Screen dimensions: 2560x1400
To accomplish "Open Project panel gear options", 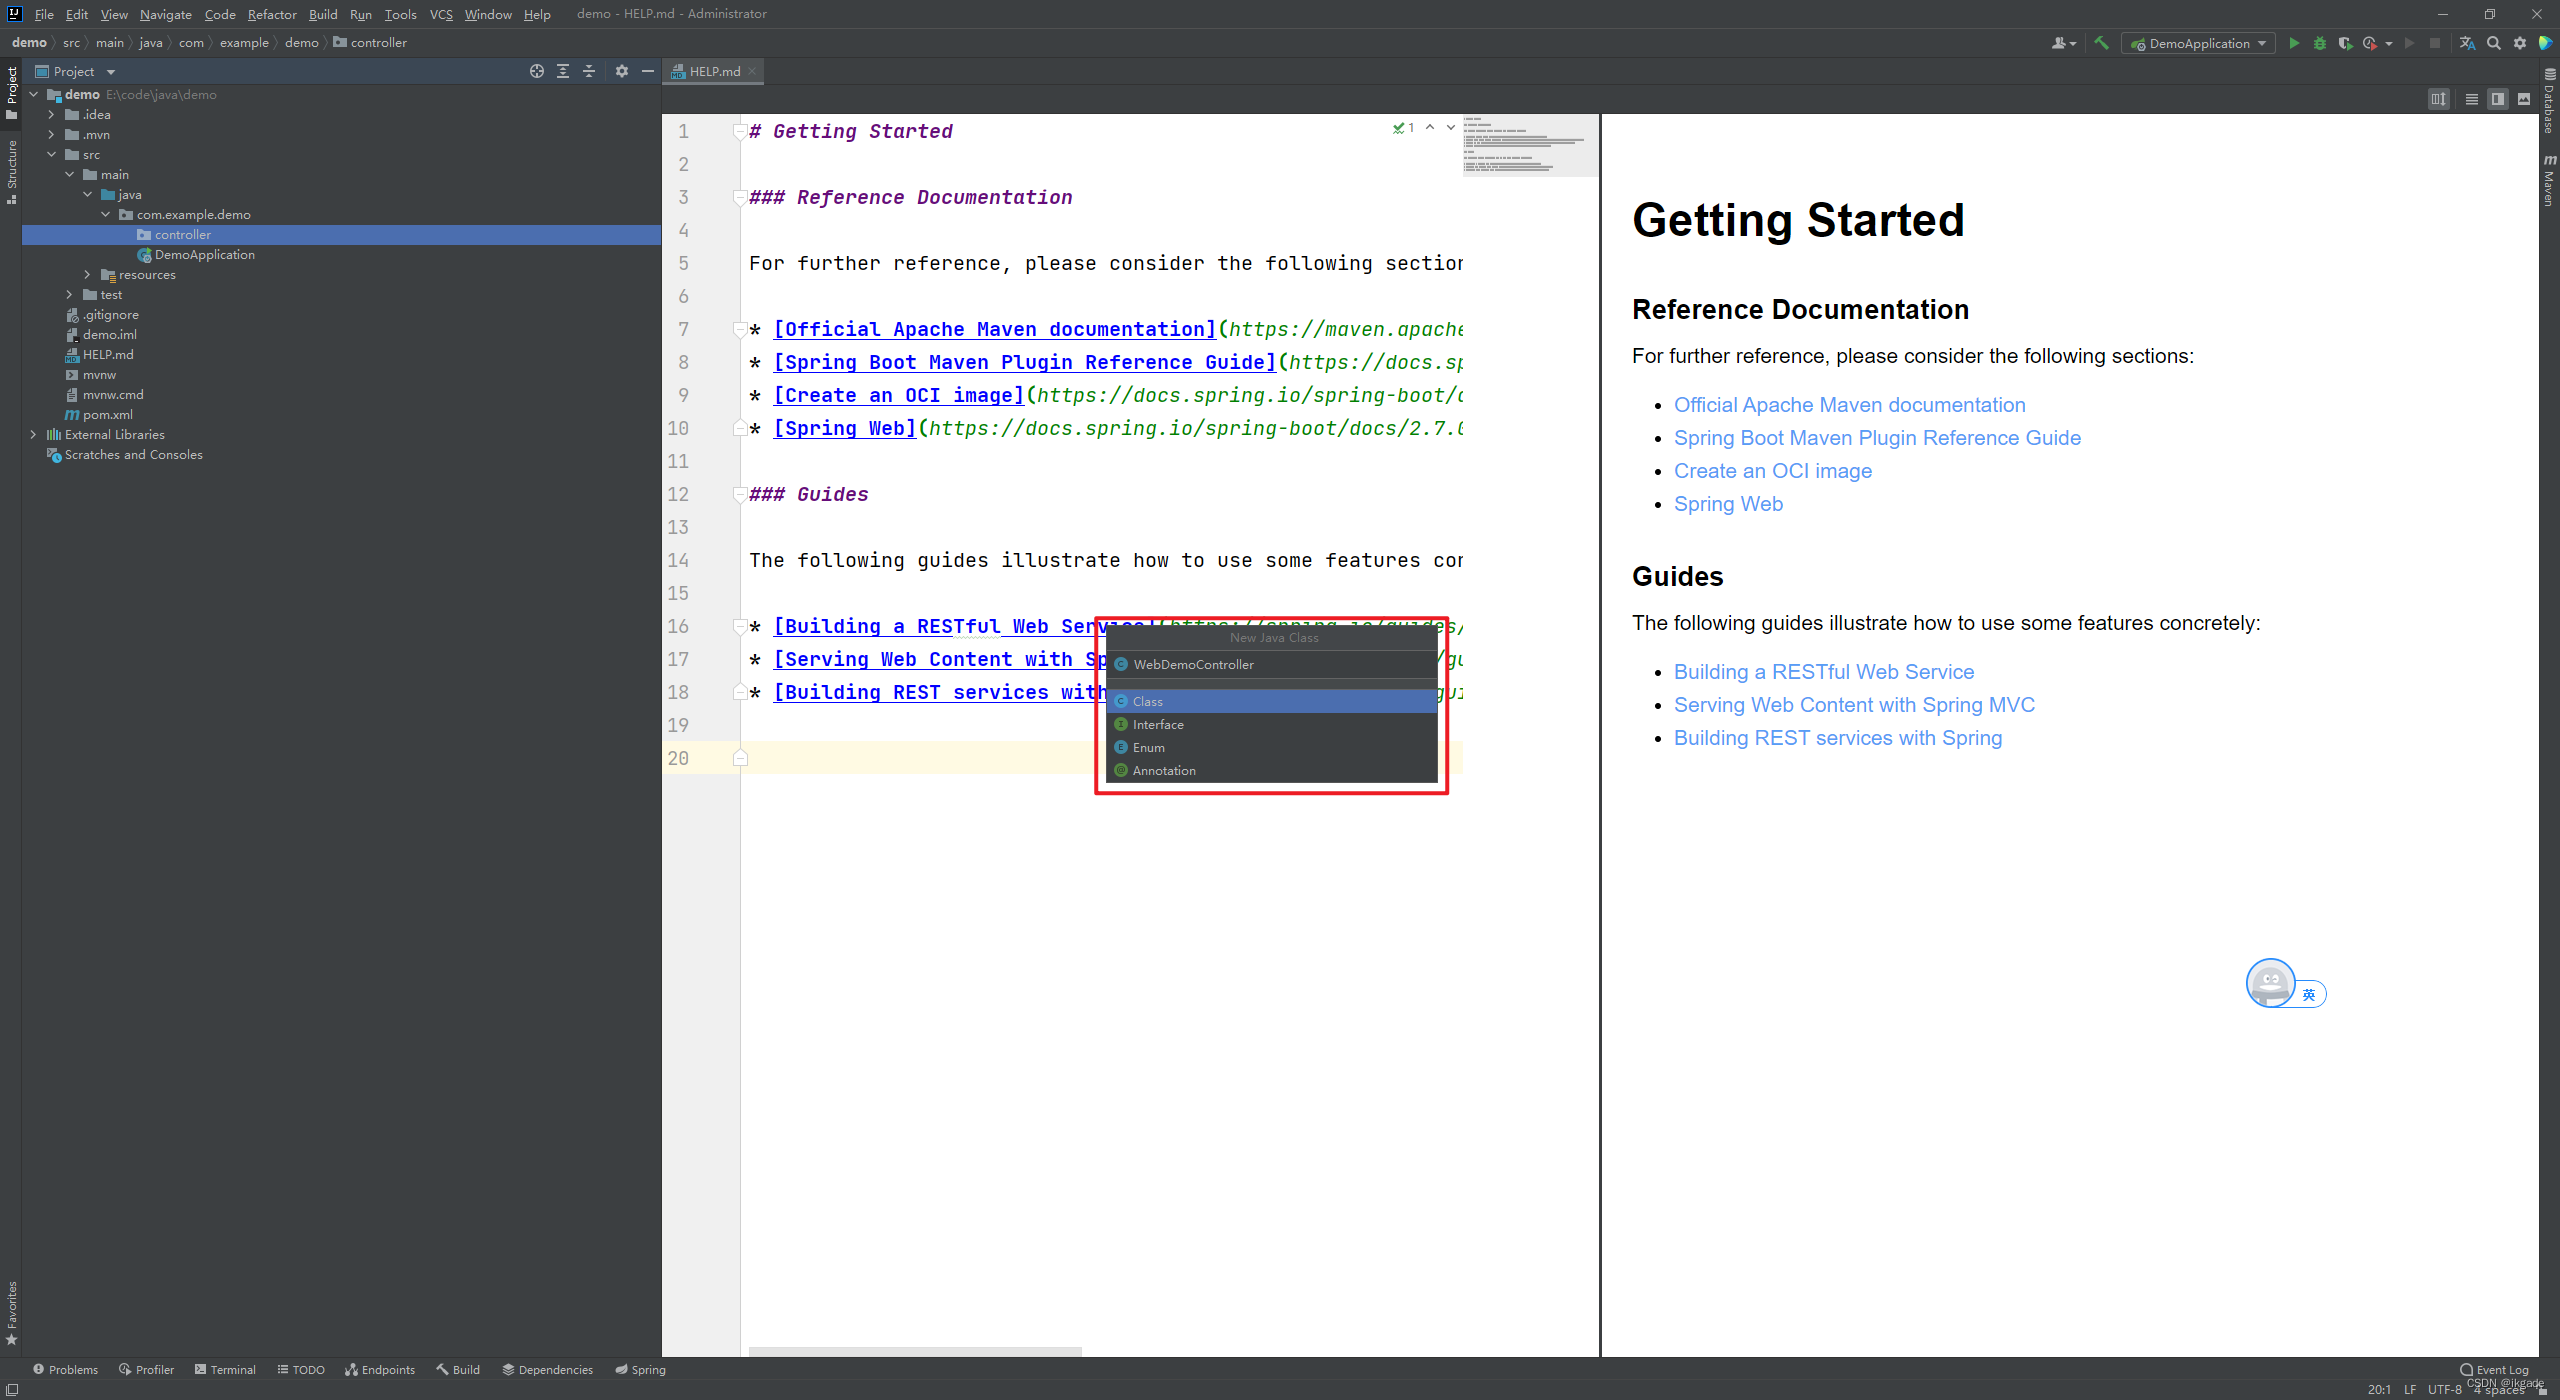I will click(x=621, y=71).
